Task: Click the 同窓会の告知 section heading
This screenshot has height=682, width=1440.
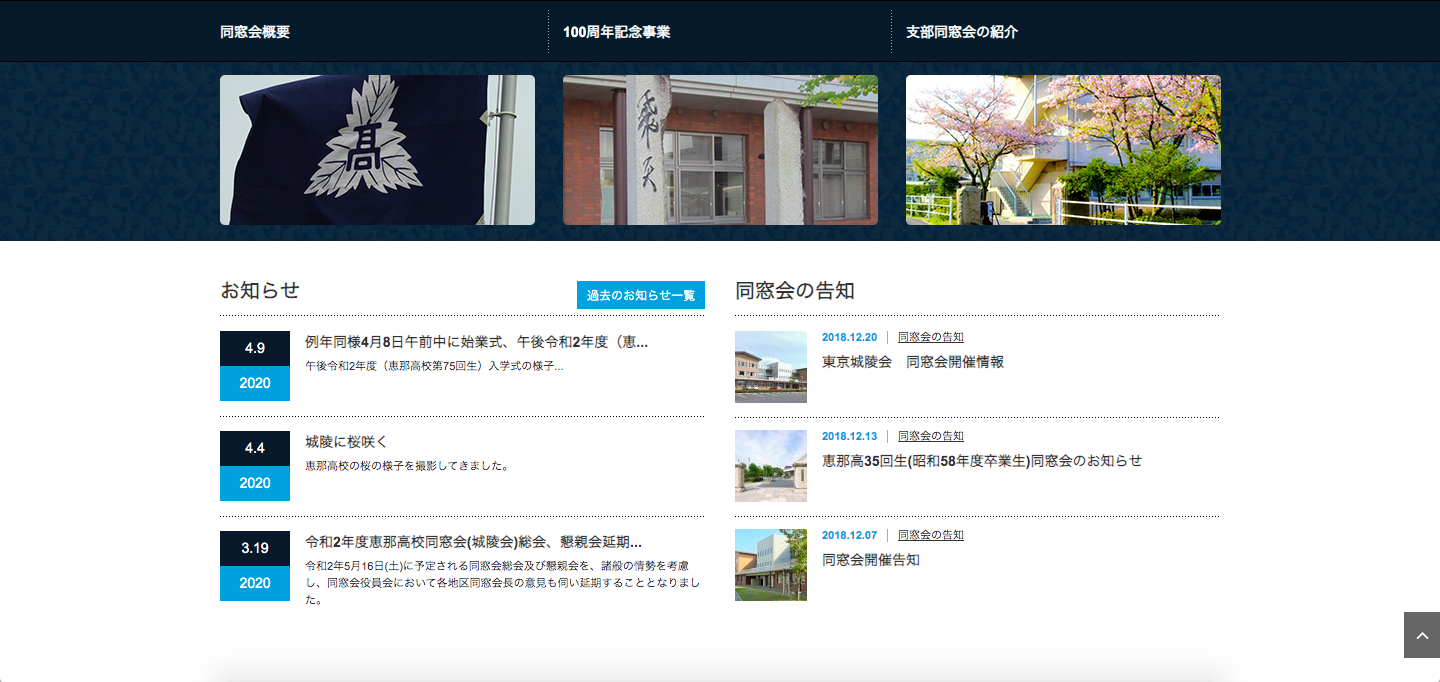Action: pos(795,290)
